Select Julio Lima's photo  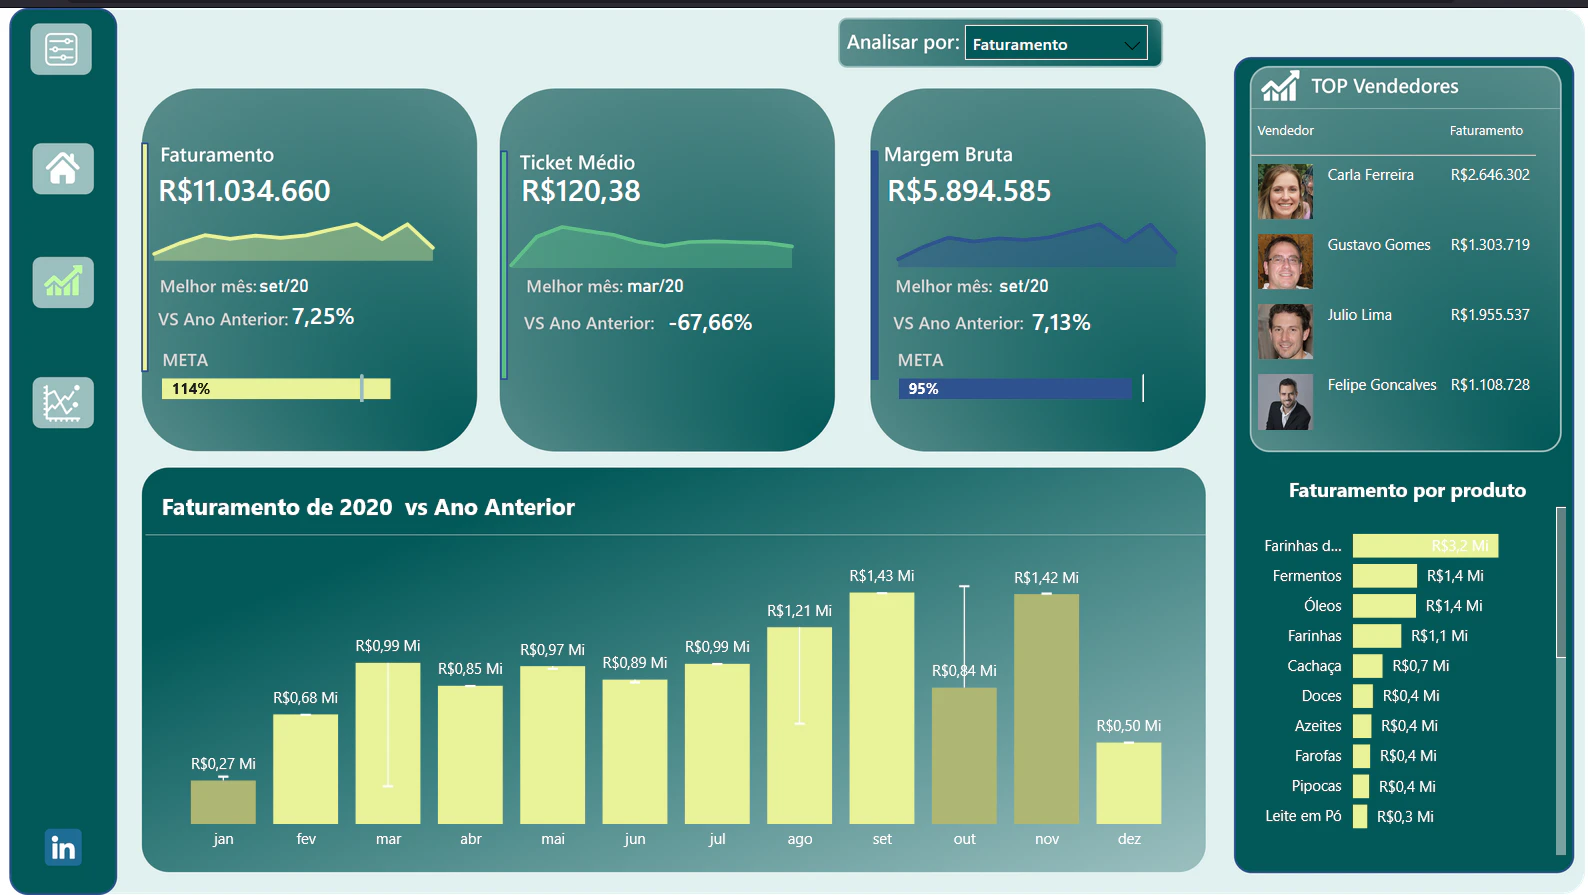[x=1285, y=332]
